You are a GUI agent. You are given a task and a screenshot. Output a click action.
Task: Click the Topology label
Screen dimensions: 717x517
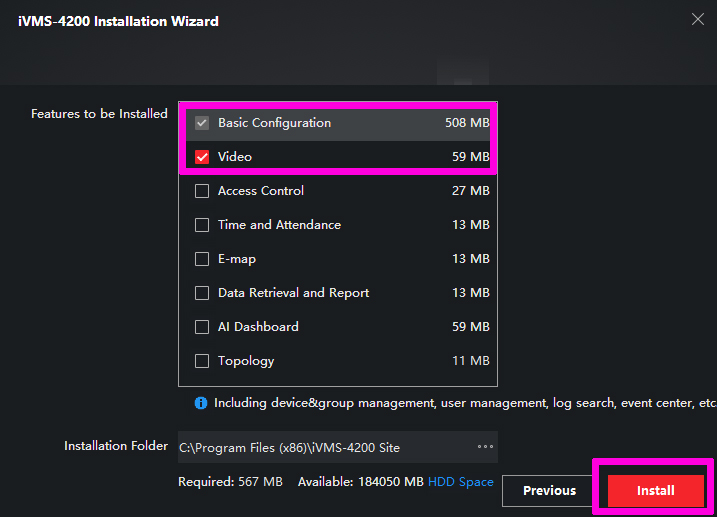pos(246,361)
